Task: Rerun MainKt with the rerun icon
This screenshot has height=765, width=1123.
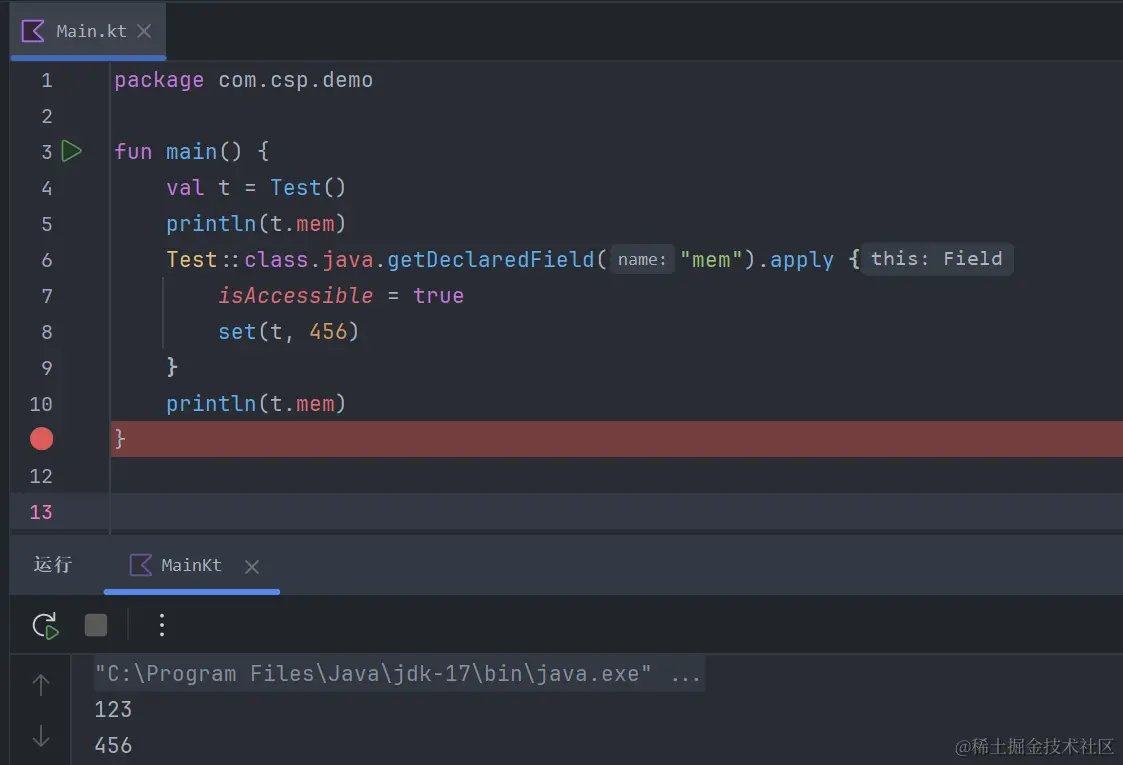Action: [46, 625]
